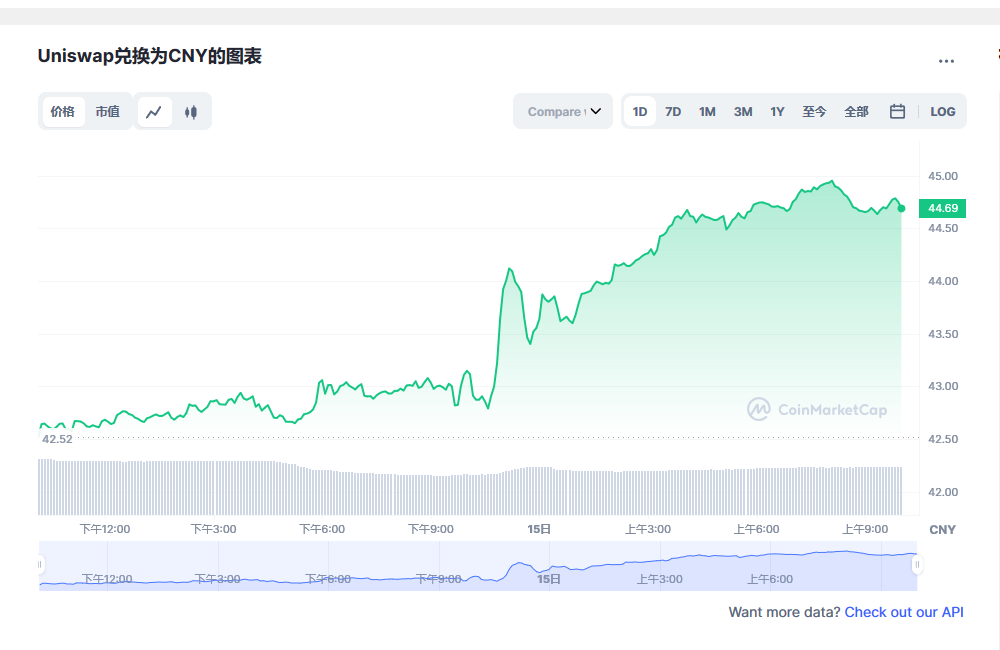
Task: Choose the 至今 (YTD) time range
Action: pos(814,112)
